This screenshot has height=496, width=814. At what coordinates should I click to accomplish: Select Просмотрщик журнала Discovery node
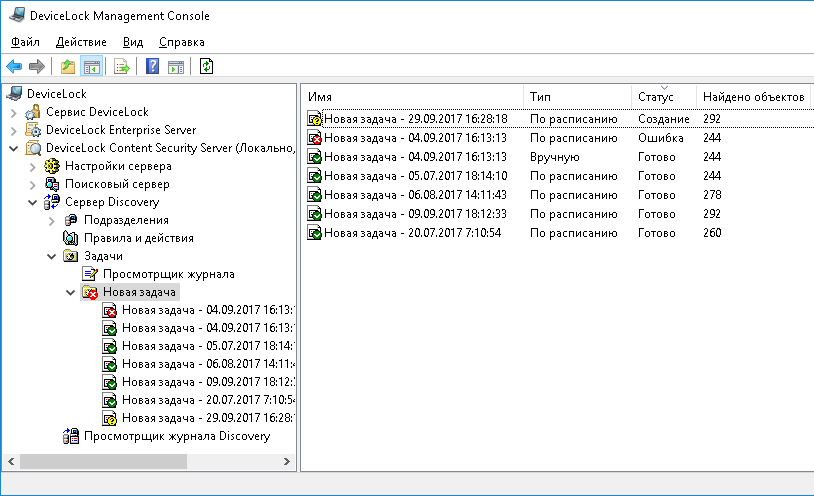pos(177,436)
